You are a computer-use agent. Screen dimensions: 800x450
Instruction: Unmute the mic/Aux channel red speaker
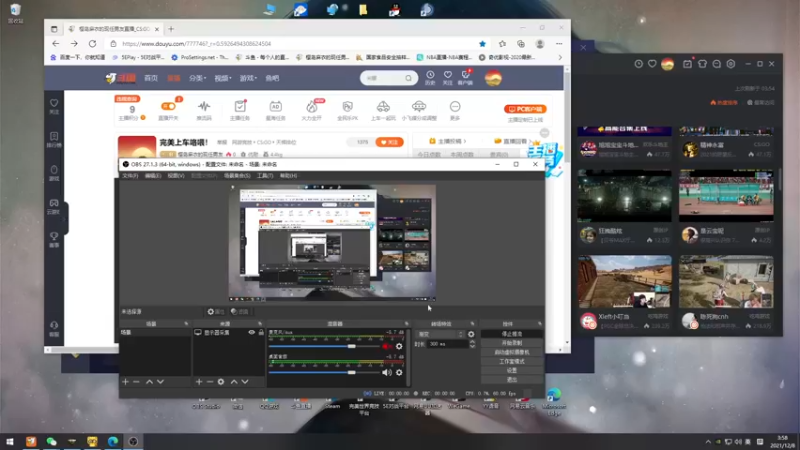click(x=386, y=346)
